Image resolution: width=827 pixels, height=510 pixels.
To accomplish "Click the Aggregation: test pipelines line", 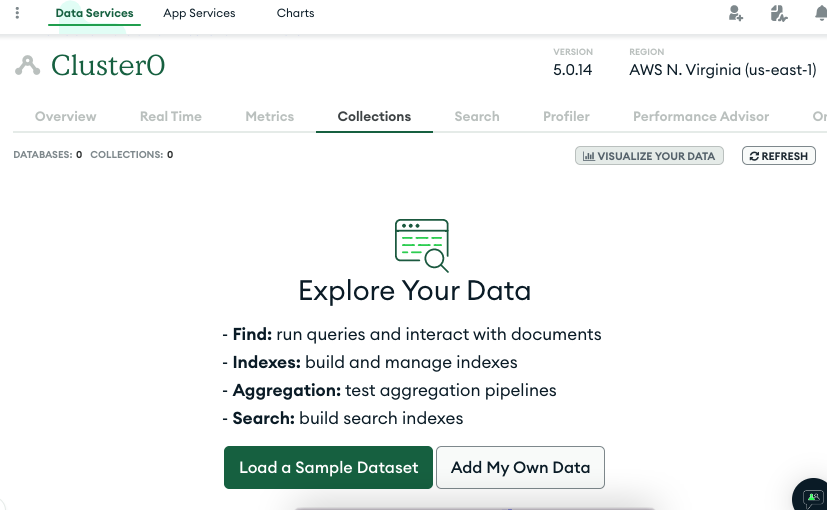I will click(389, 390).
